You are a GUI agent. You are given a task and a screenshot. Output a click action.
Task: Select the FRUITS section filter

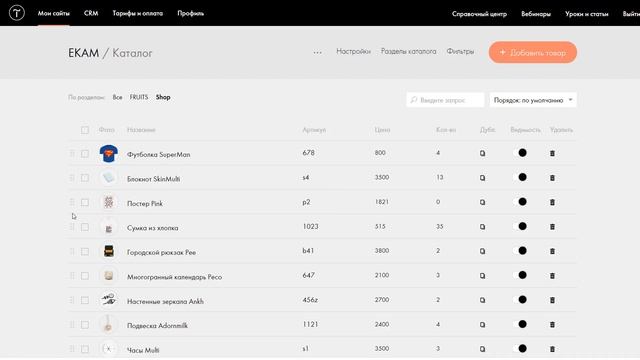(x=139, y=97)
